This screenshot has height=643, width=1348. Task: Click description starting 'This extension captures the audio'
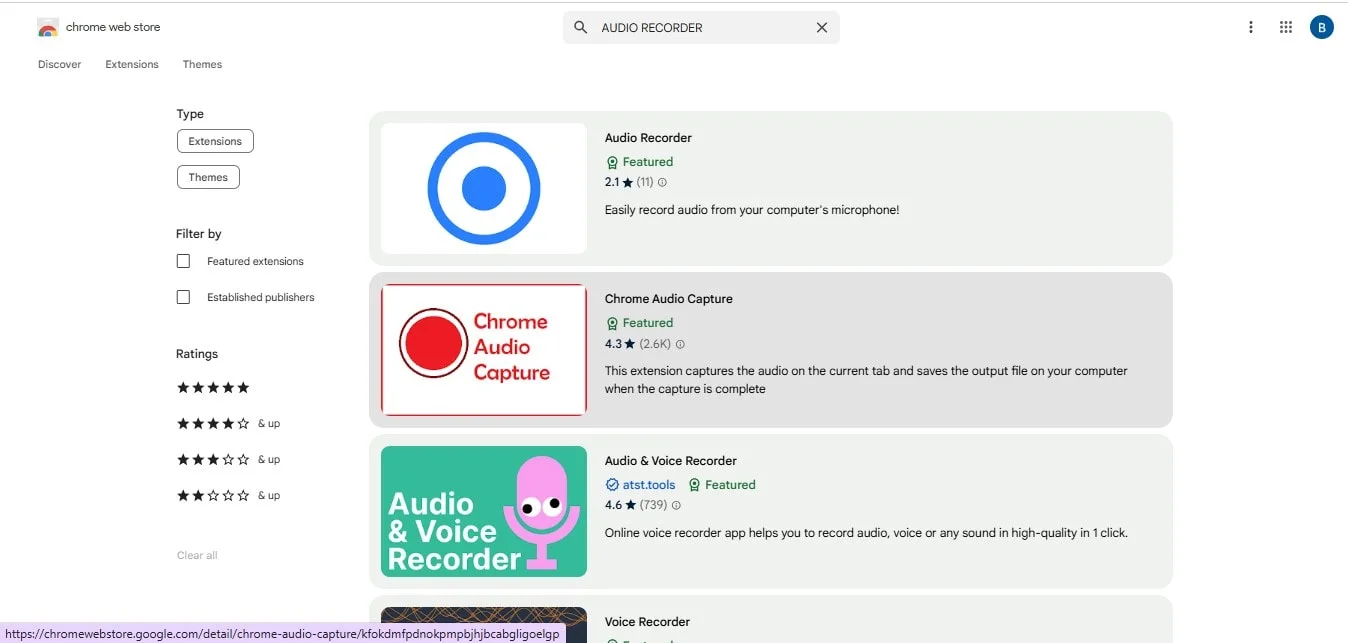pyautogui.click(x=866, y=380)
